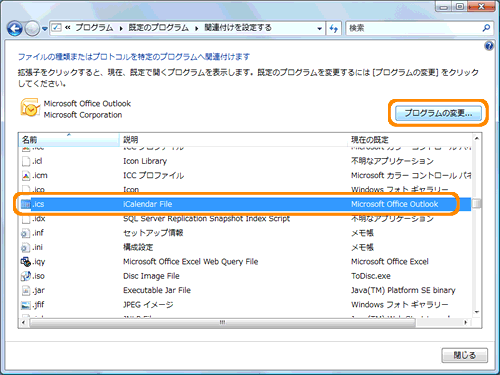Screen dimensions: 500x375
Task: Select the .iqy Excel query icon
Action: 26,262
